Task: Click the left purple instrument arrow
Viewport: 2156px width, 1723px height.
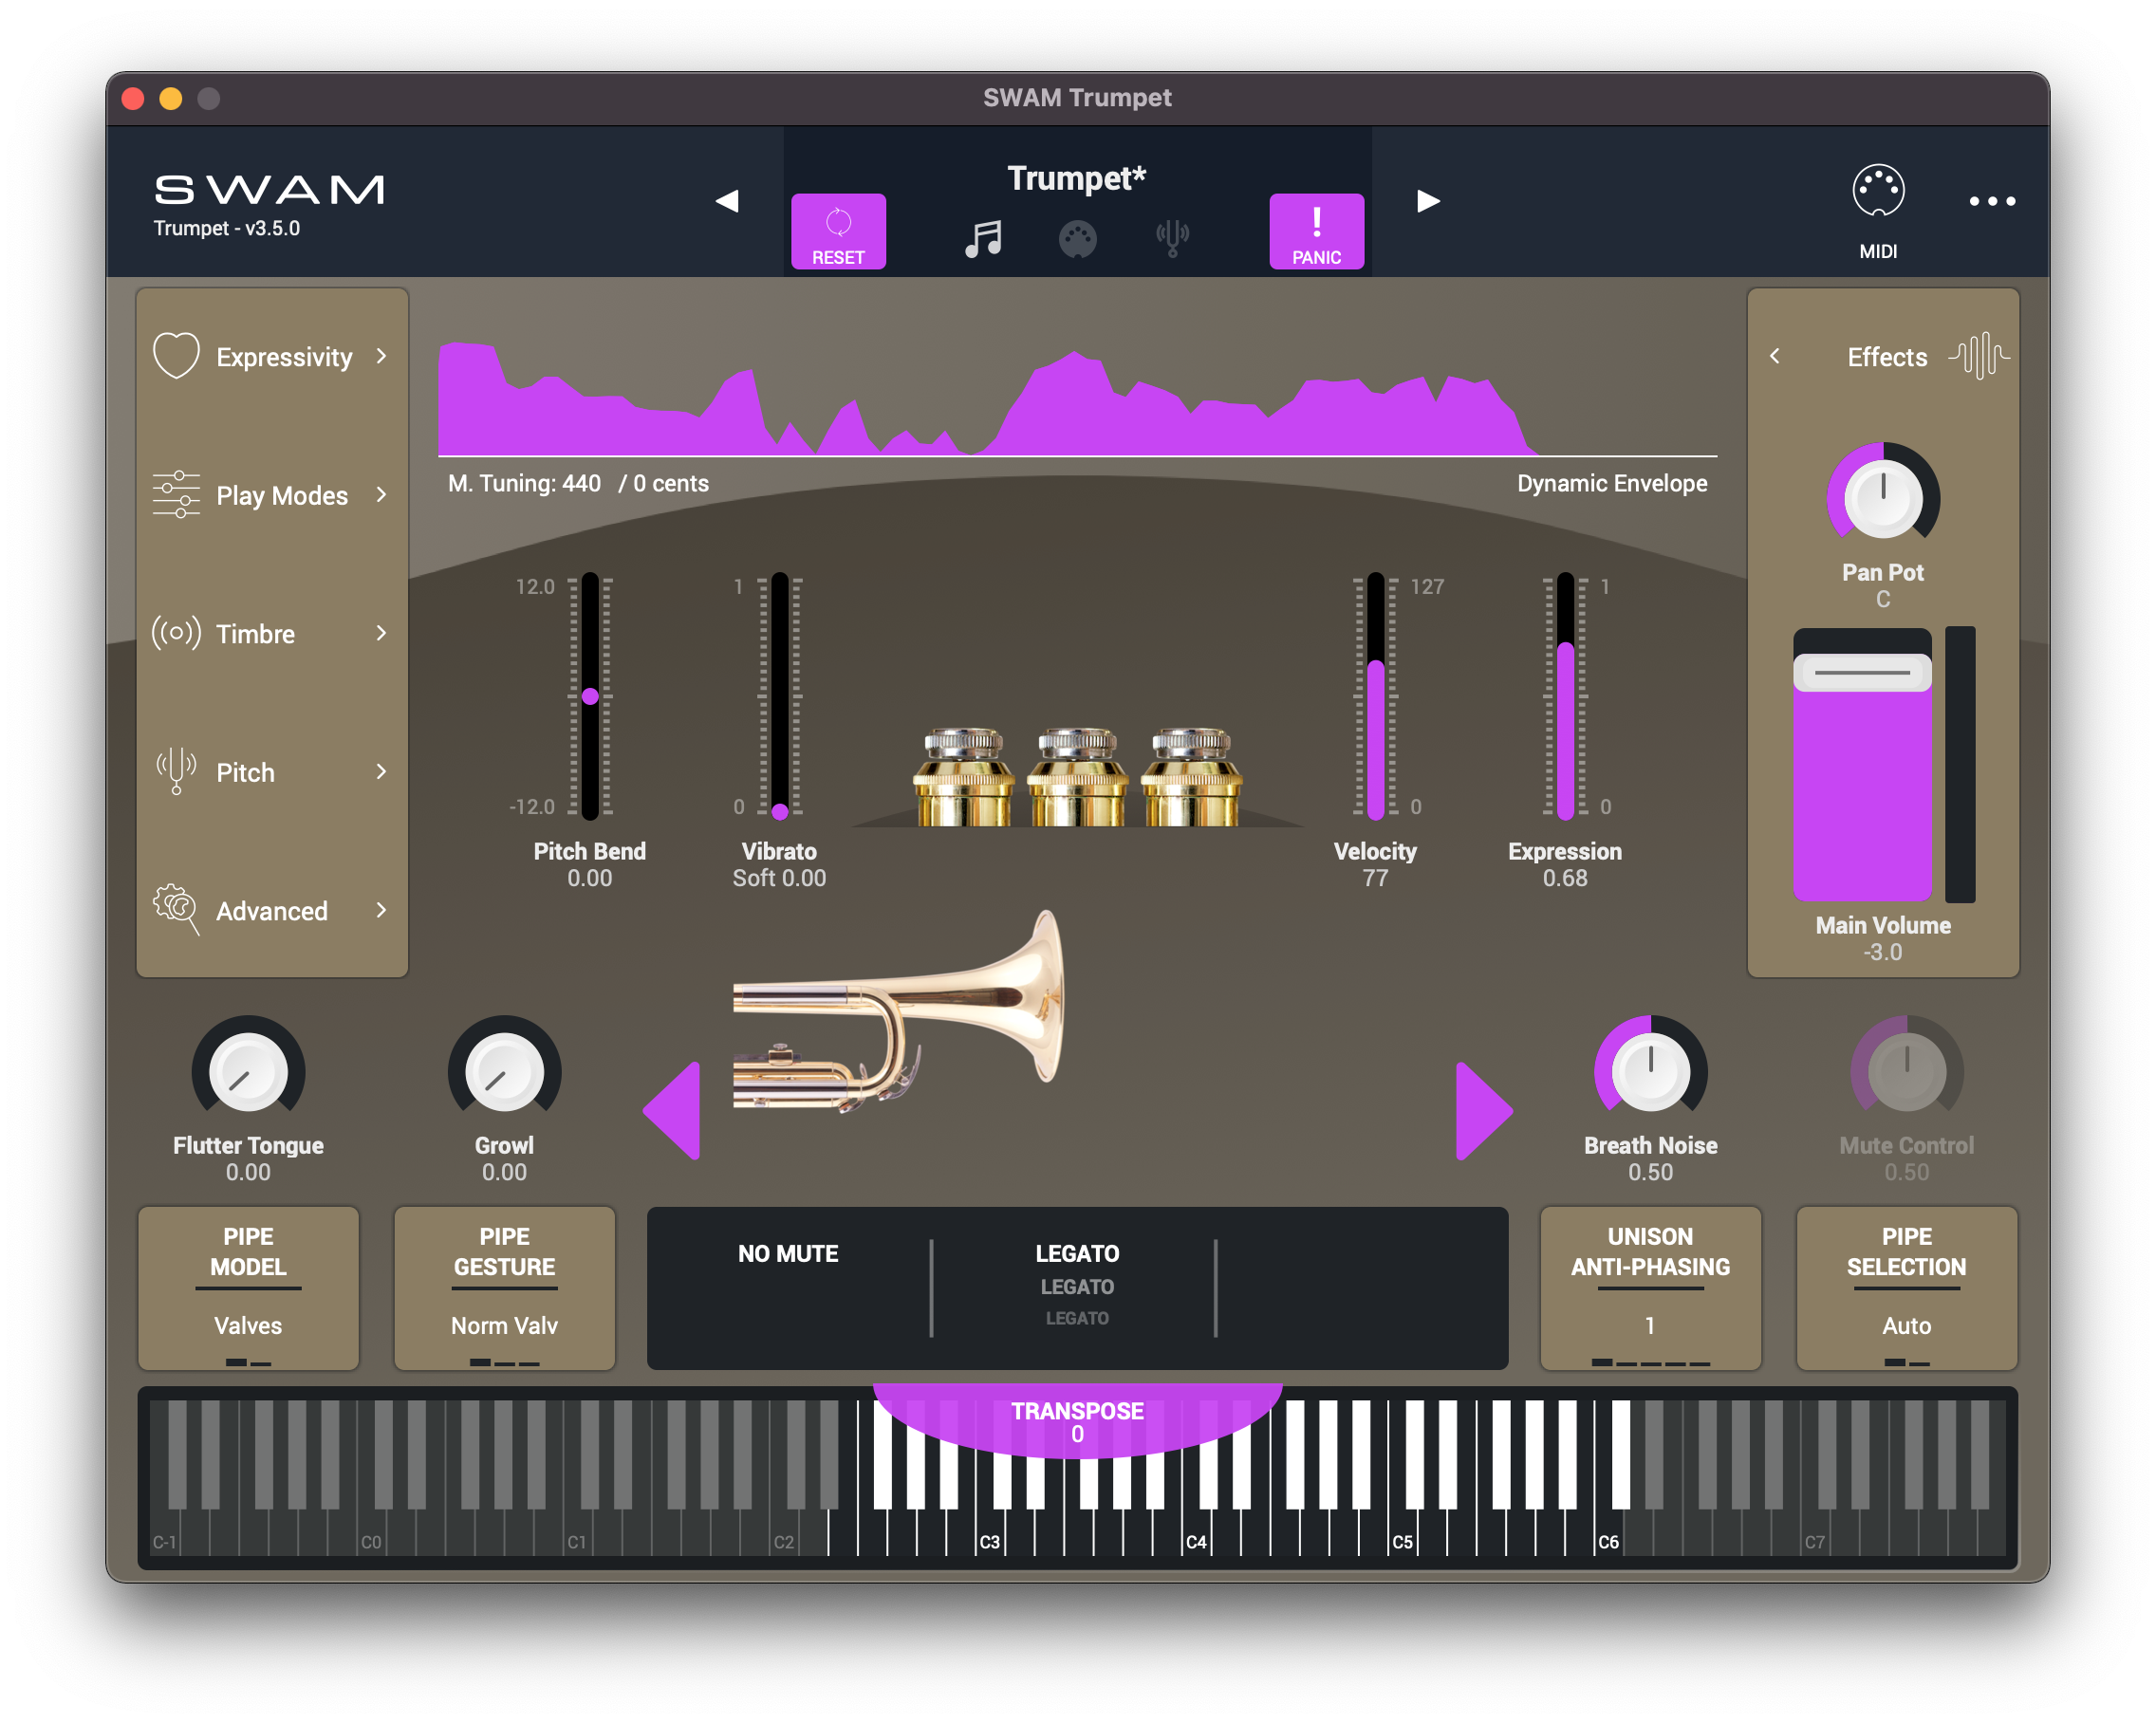Action: 672,1111
